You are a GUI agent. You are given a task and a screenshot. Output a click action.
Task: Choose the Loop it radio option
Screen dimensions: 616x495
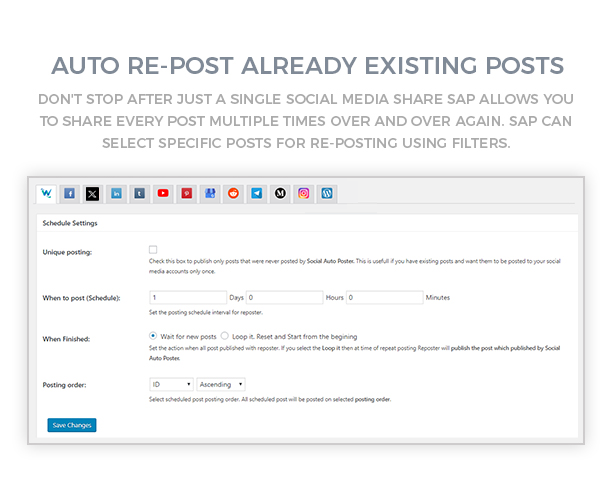(225, 336)
